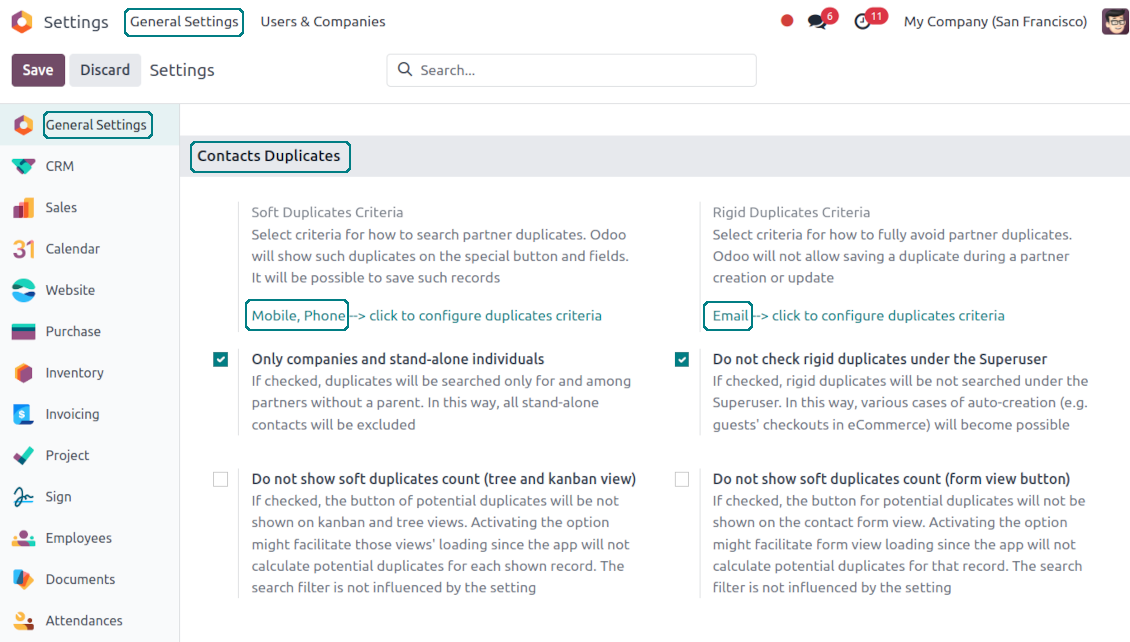Click the Calendar app icon
1130x642 pixels.
click(x=23, y=249)
